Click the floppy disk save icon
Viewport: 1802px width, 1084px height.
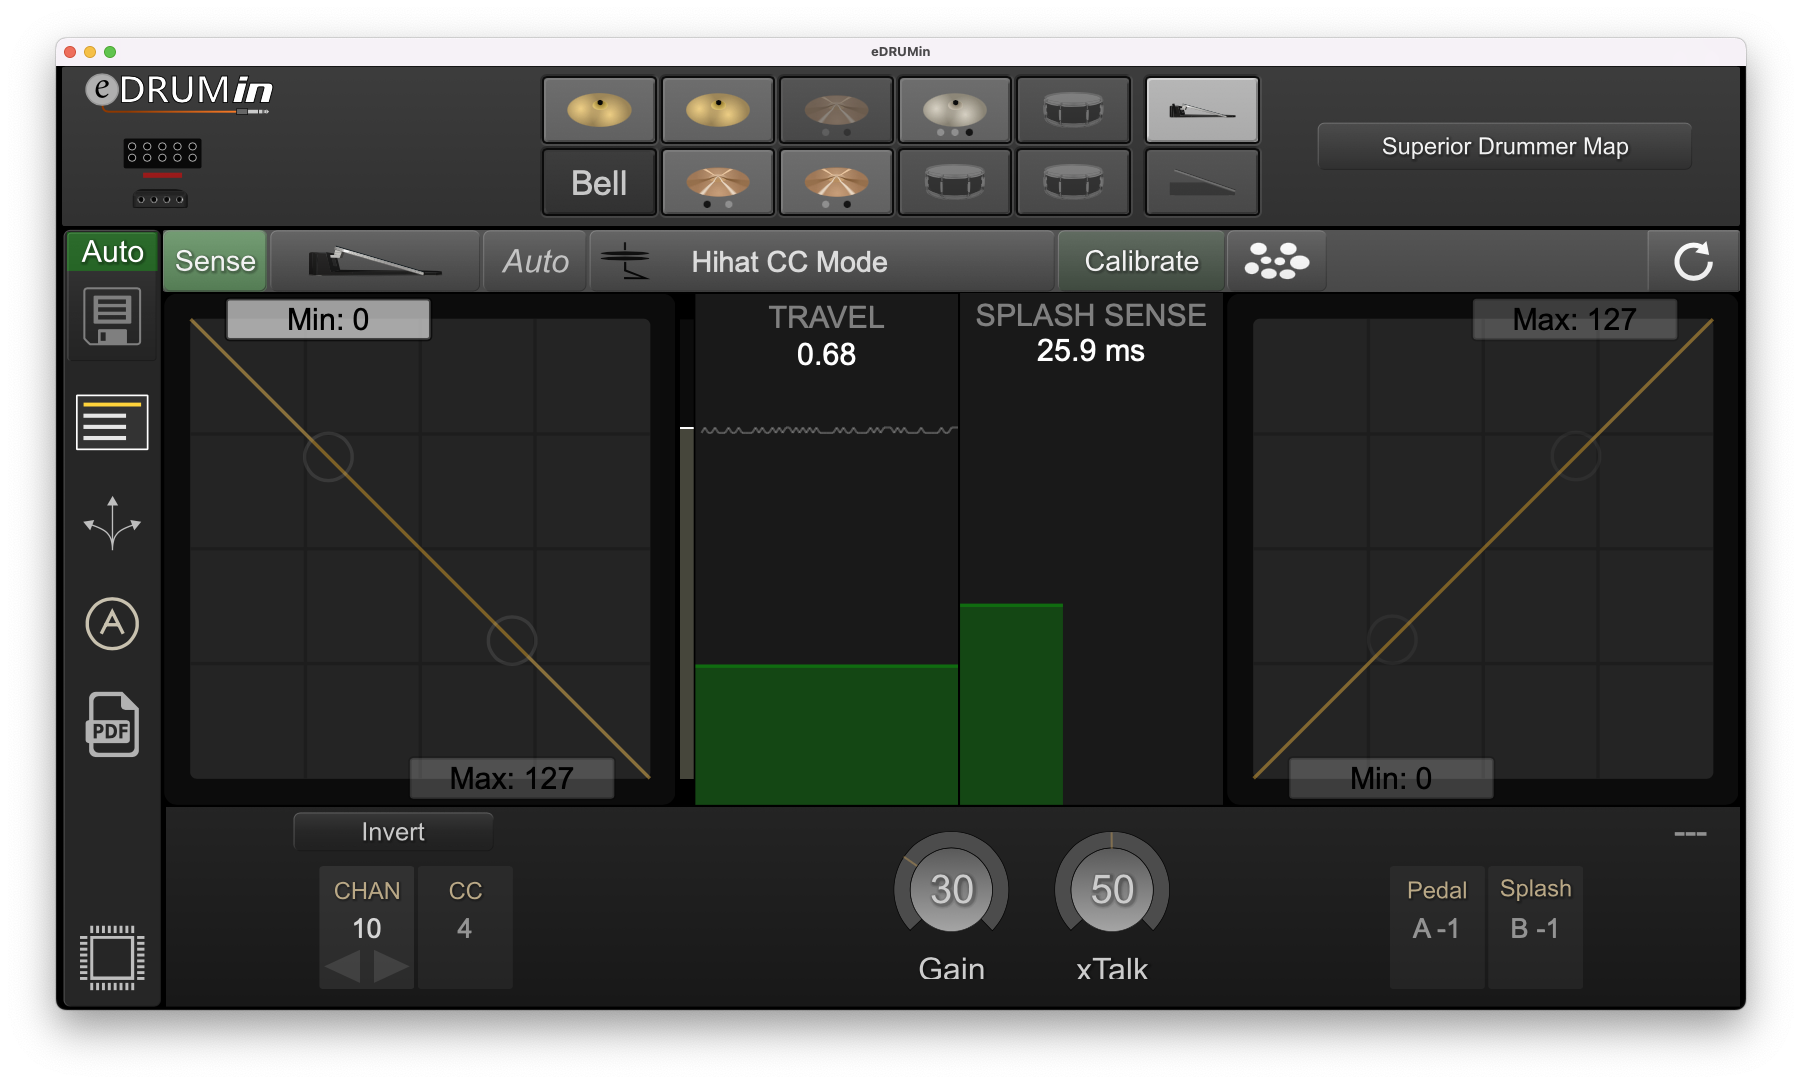112,317
